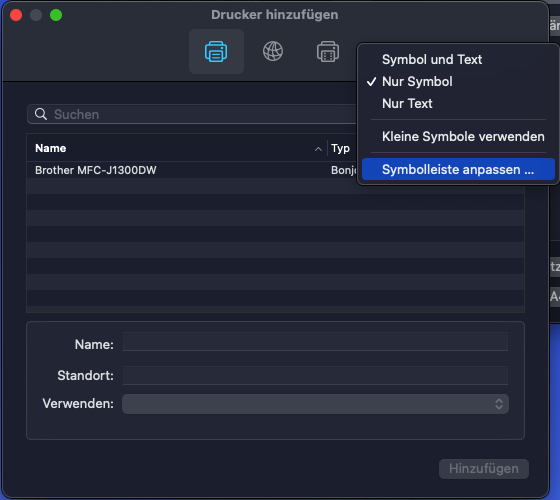560x500 pixels.
Task: Expand the Verwenden dropdown
Action: click(315, 404)
